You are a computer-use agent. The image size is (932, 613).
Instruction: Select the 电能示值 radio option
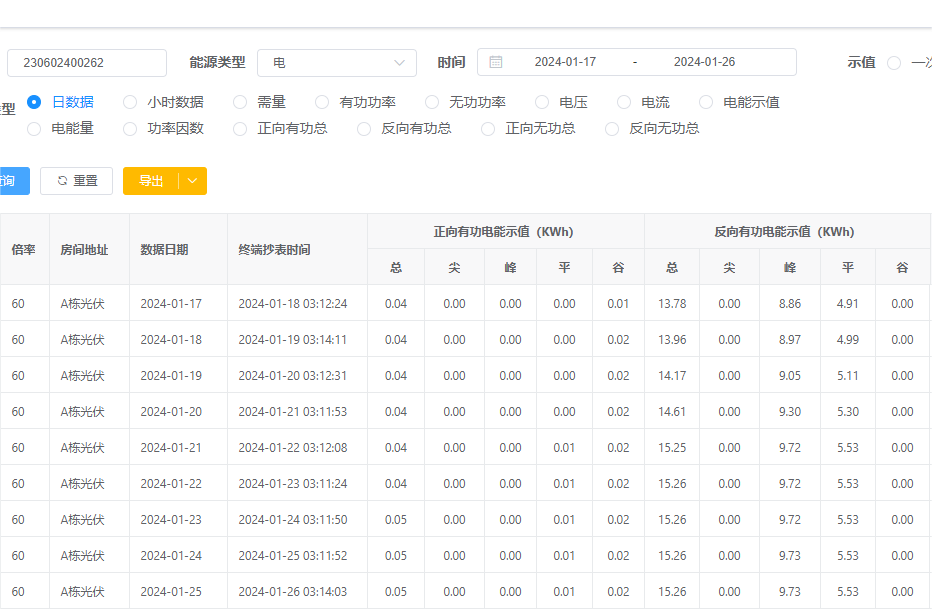tap(706, 102)
